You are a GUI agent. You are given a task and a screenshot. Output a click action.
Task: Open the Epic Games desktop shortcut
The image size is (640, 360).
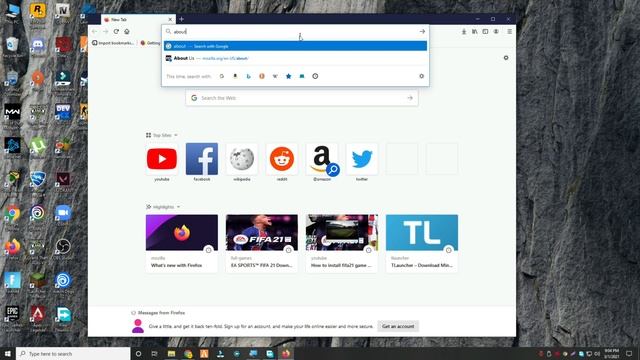coord(12,315)
